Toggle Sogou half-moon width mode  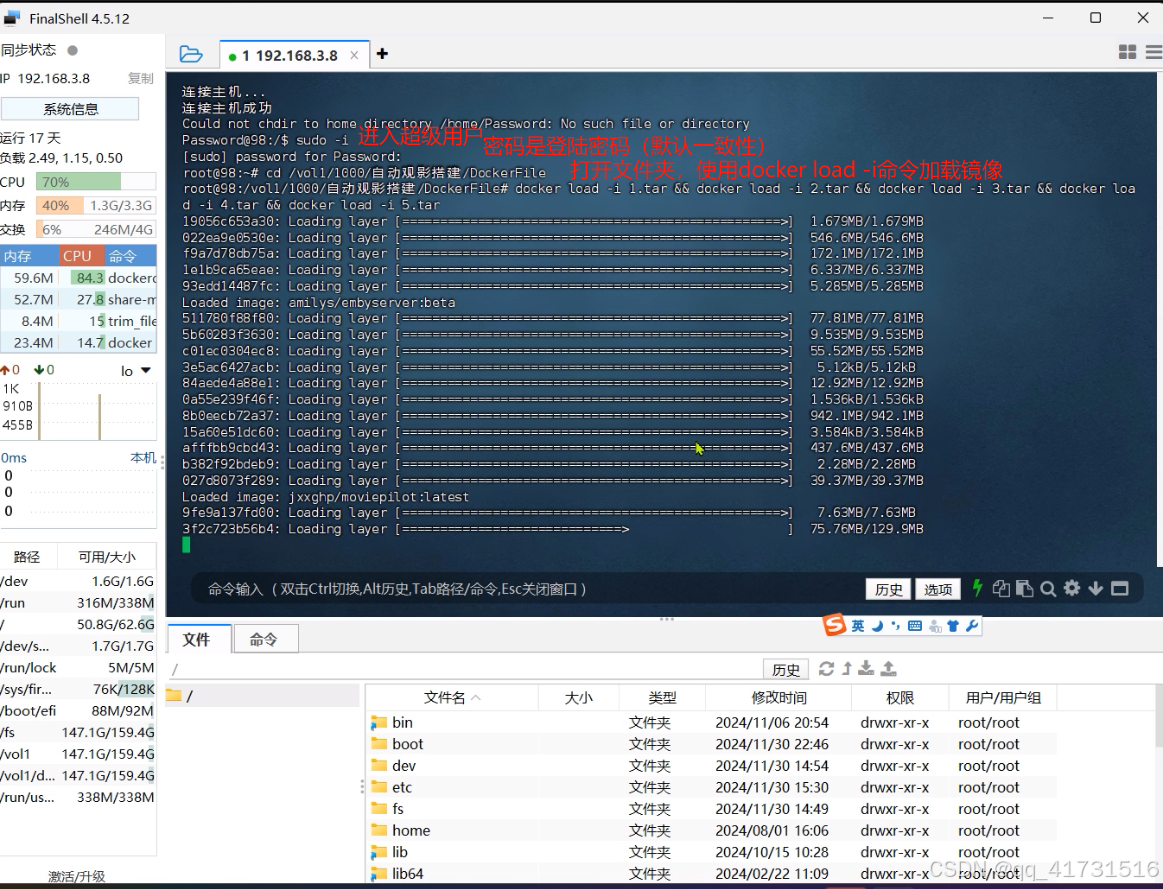point(877,626)
